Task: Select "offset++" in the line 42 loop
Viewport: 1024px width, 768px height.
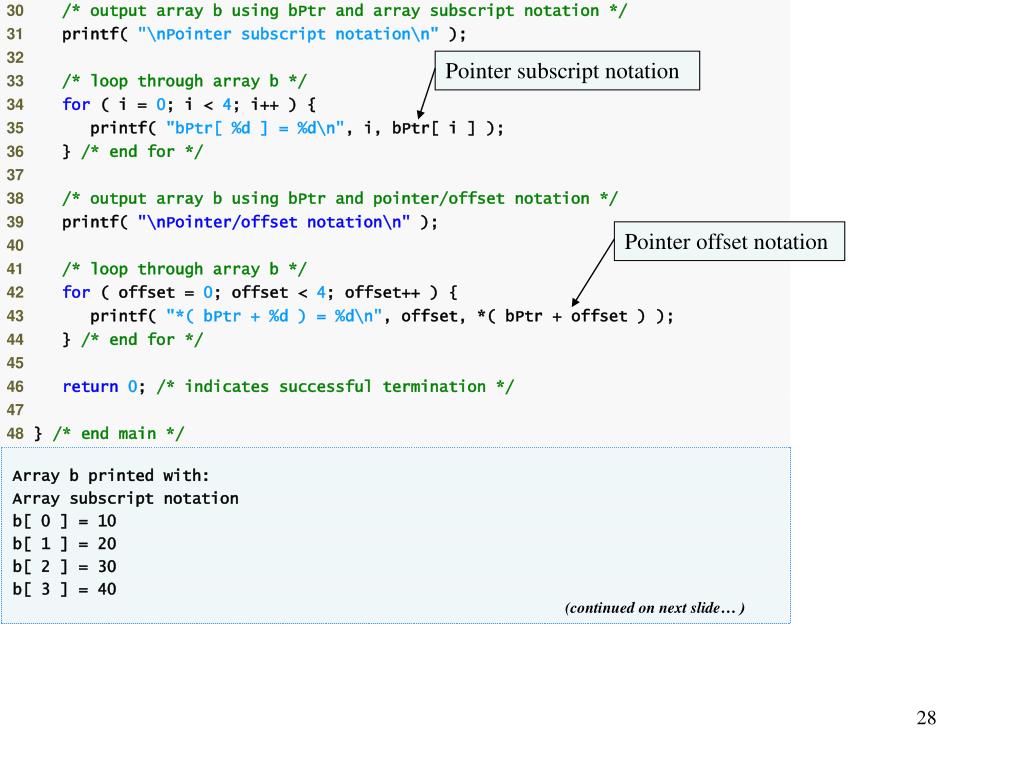Action: [x=383, y=293]
